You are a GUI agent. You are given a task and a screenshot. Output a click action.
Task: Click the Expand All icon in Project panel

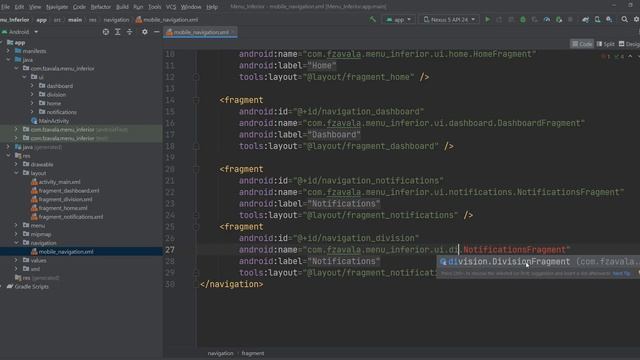[x=118, y=32]
